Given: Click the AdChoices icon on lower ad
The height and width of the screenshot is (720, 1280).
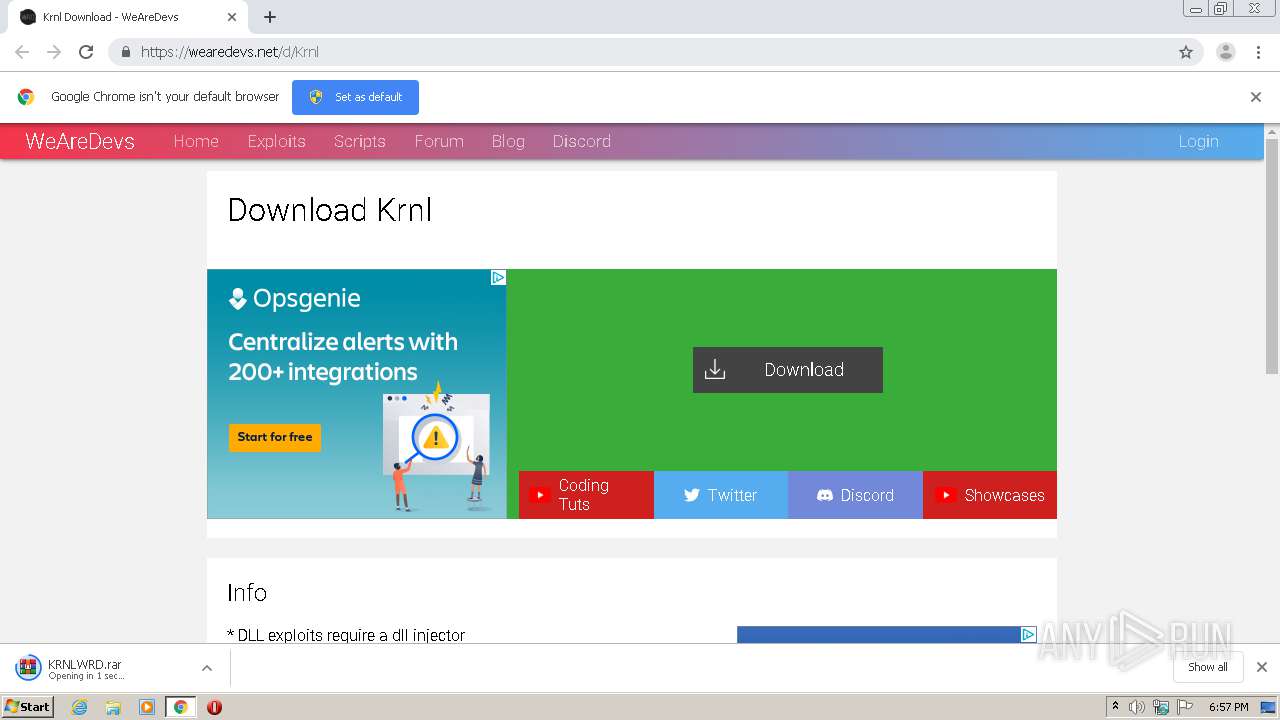Looking at the screenshot, I should click(1028, 634).
